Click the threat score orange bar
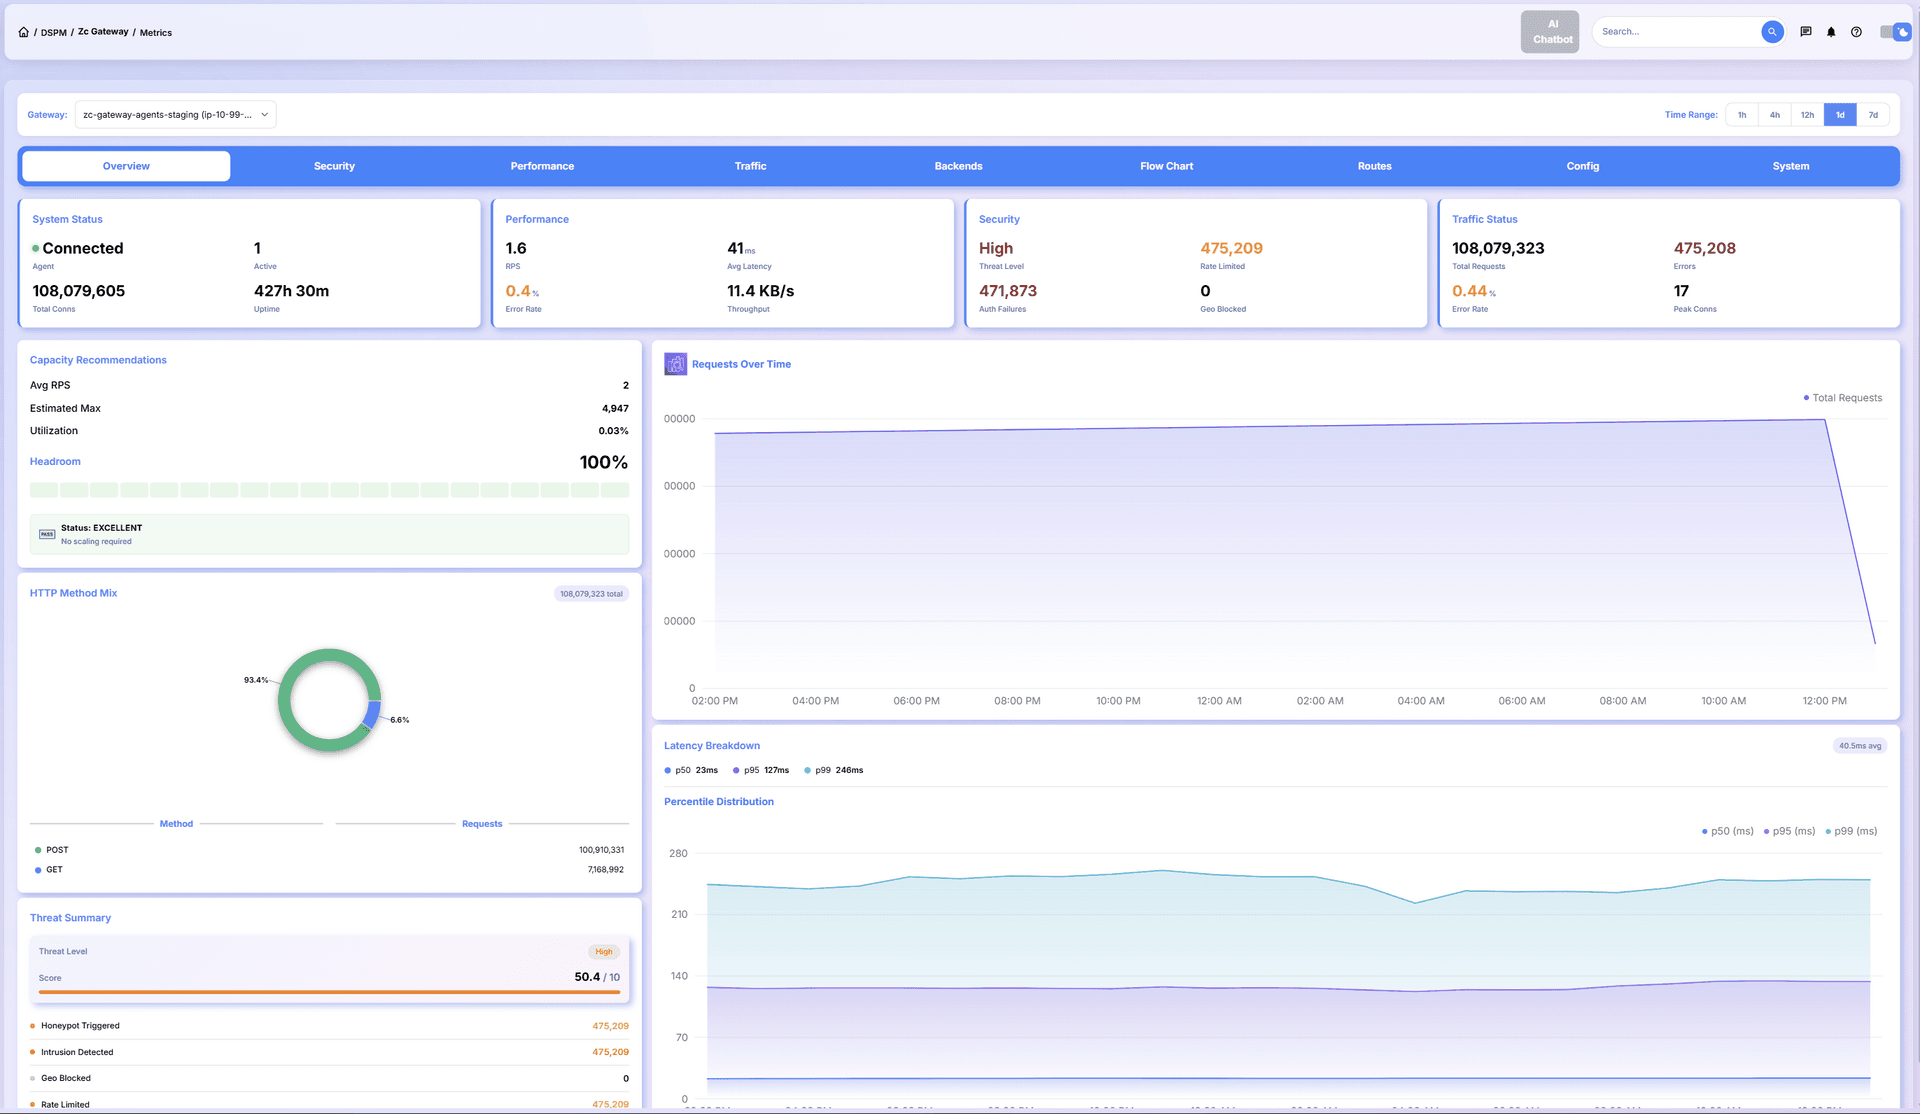 click(x=329, y=992)
